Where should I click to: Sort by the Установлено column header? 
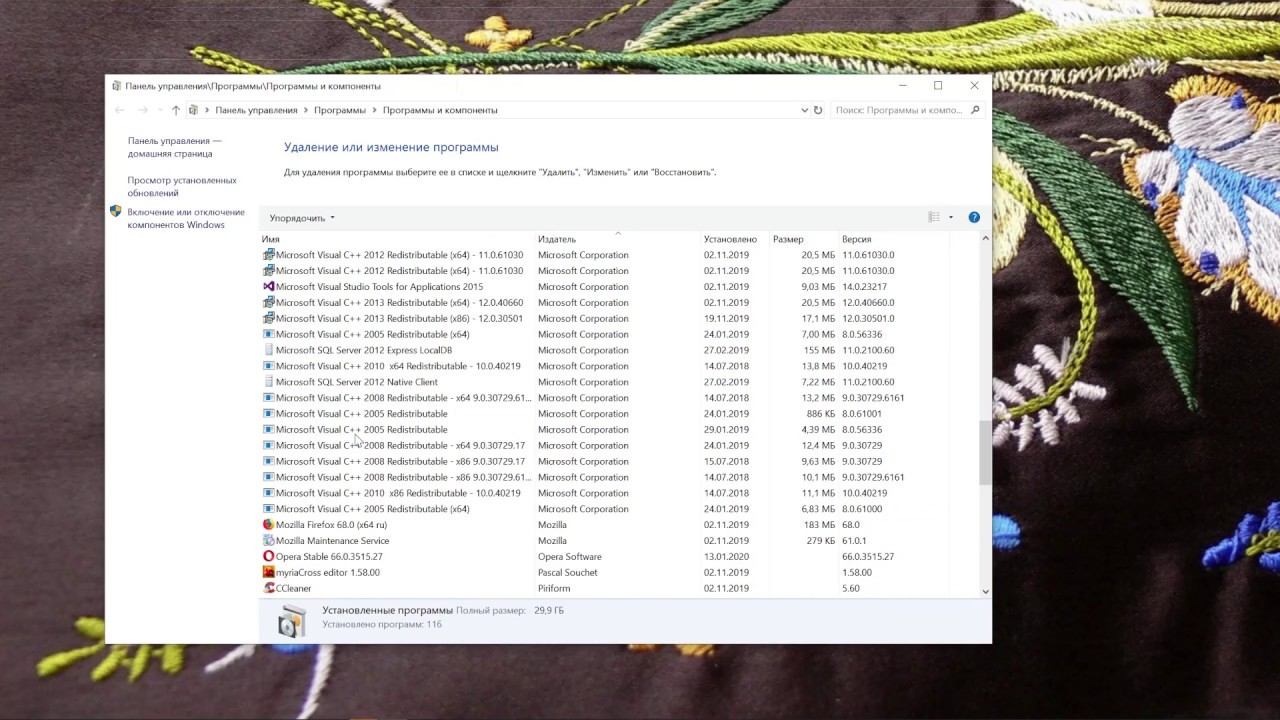tap(730, 240)
